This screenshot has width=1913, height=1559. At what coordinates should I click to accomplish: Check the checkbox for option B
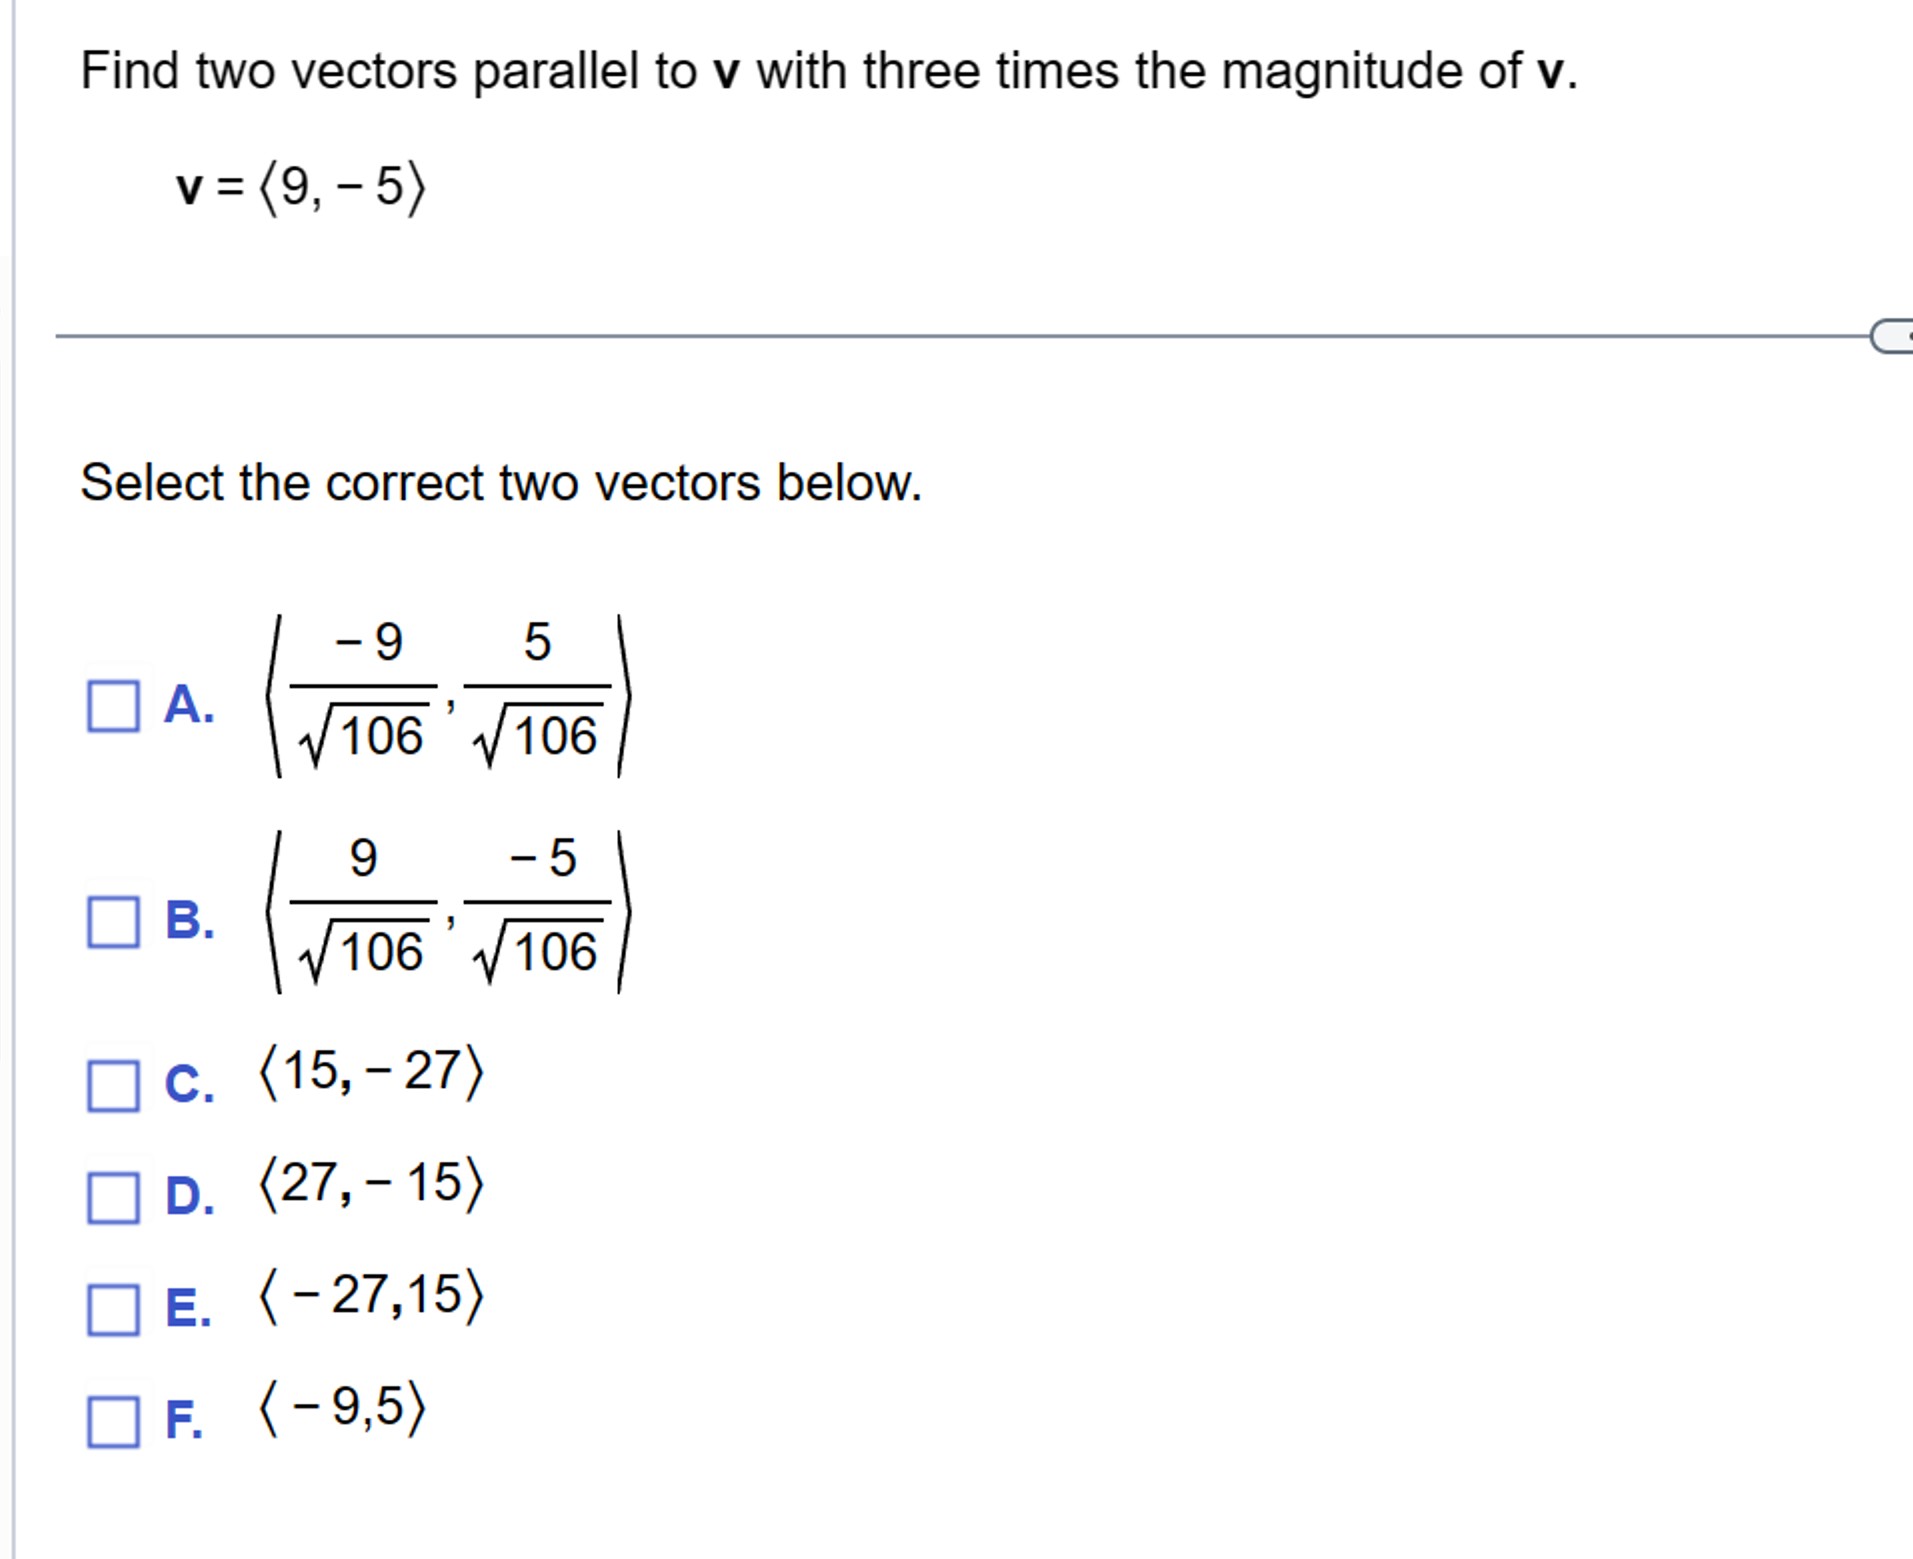pos(113,918)
